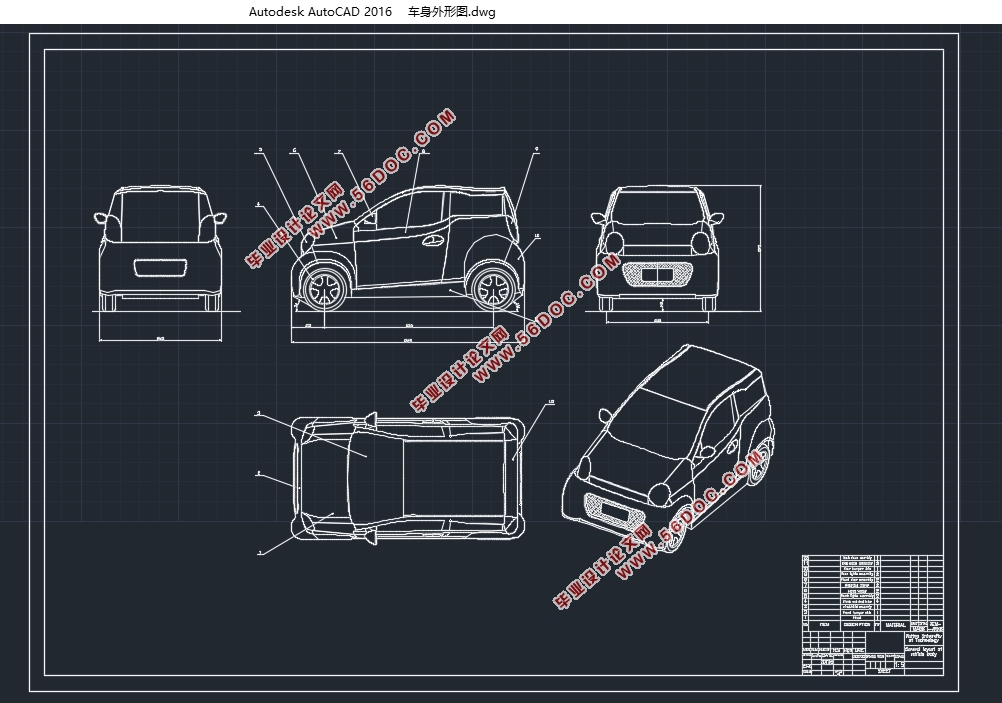
Task: Select the top plan view of car
Action: click(406, 477)
